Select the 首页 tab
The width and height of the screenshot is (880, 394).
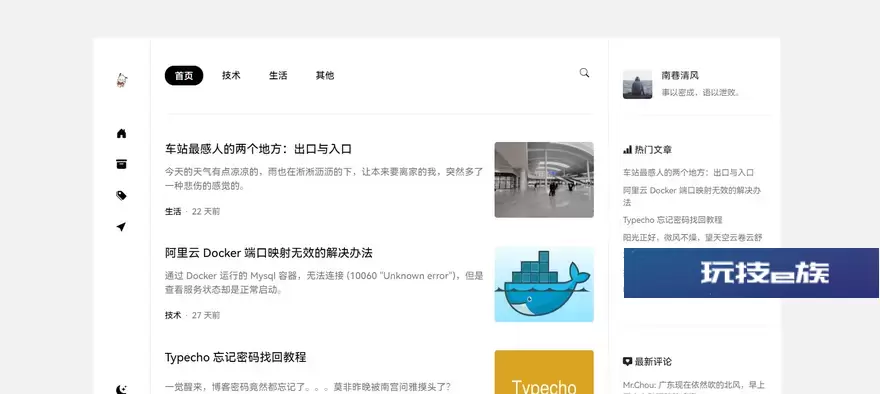[x=184, y=76]
